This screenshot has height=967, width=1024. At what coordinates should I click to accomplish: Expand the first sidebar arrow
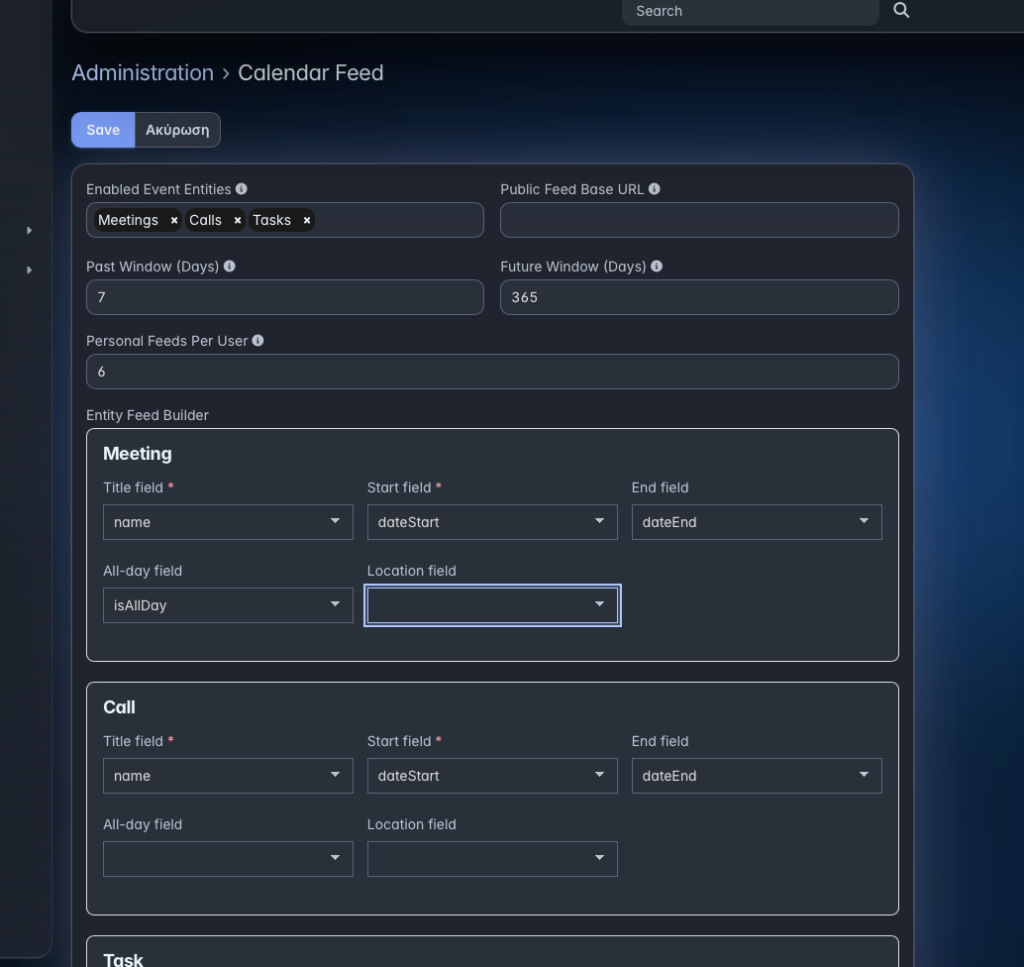coord(29,230)
